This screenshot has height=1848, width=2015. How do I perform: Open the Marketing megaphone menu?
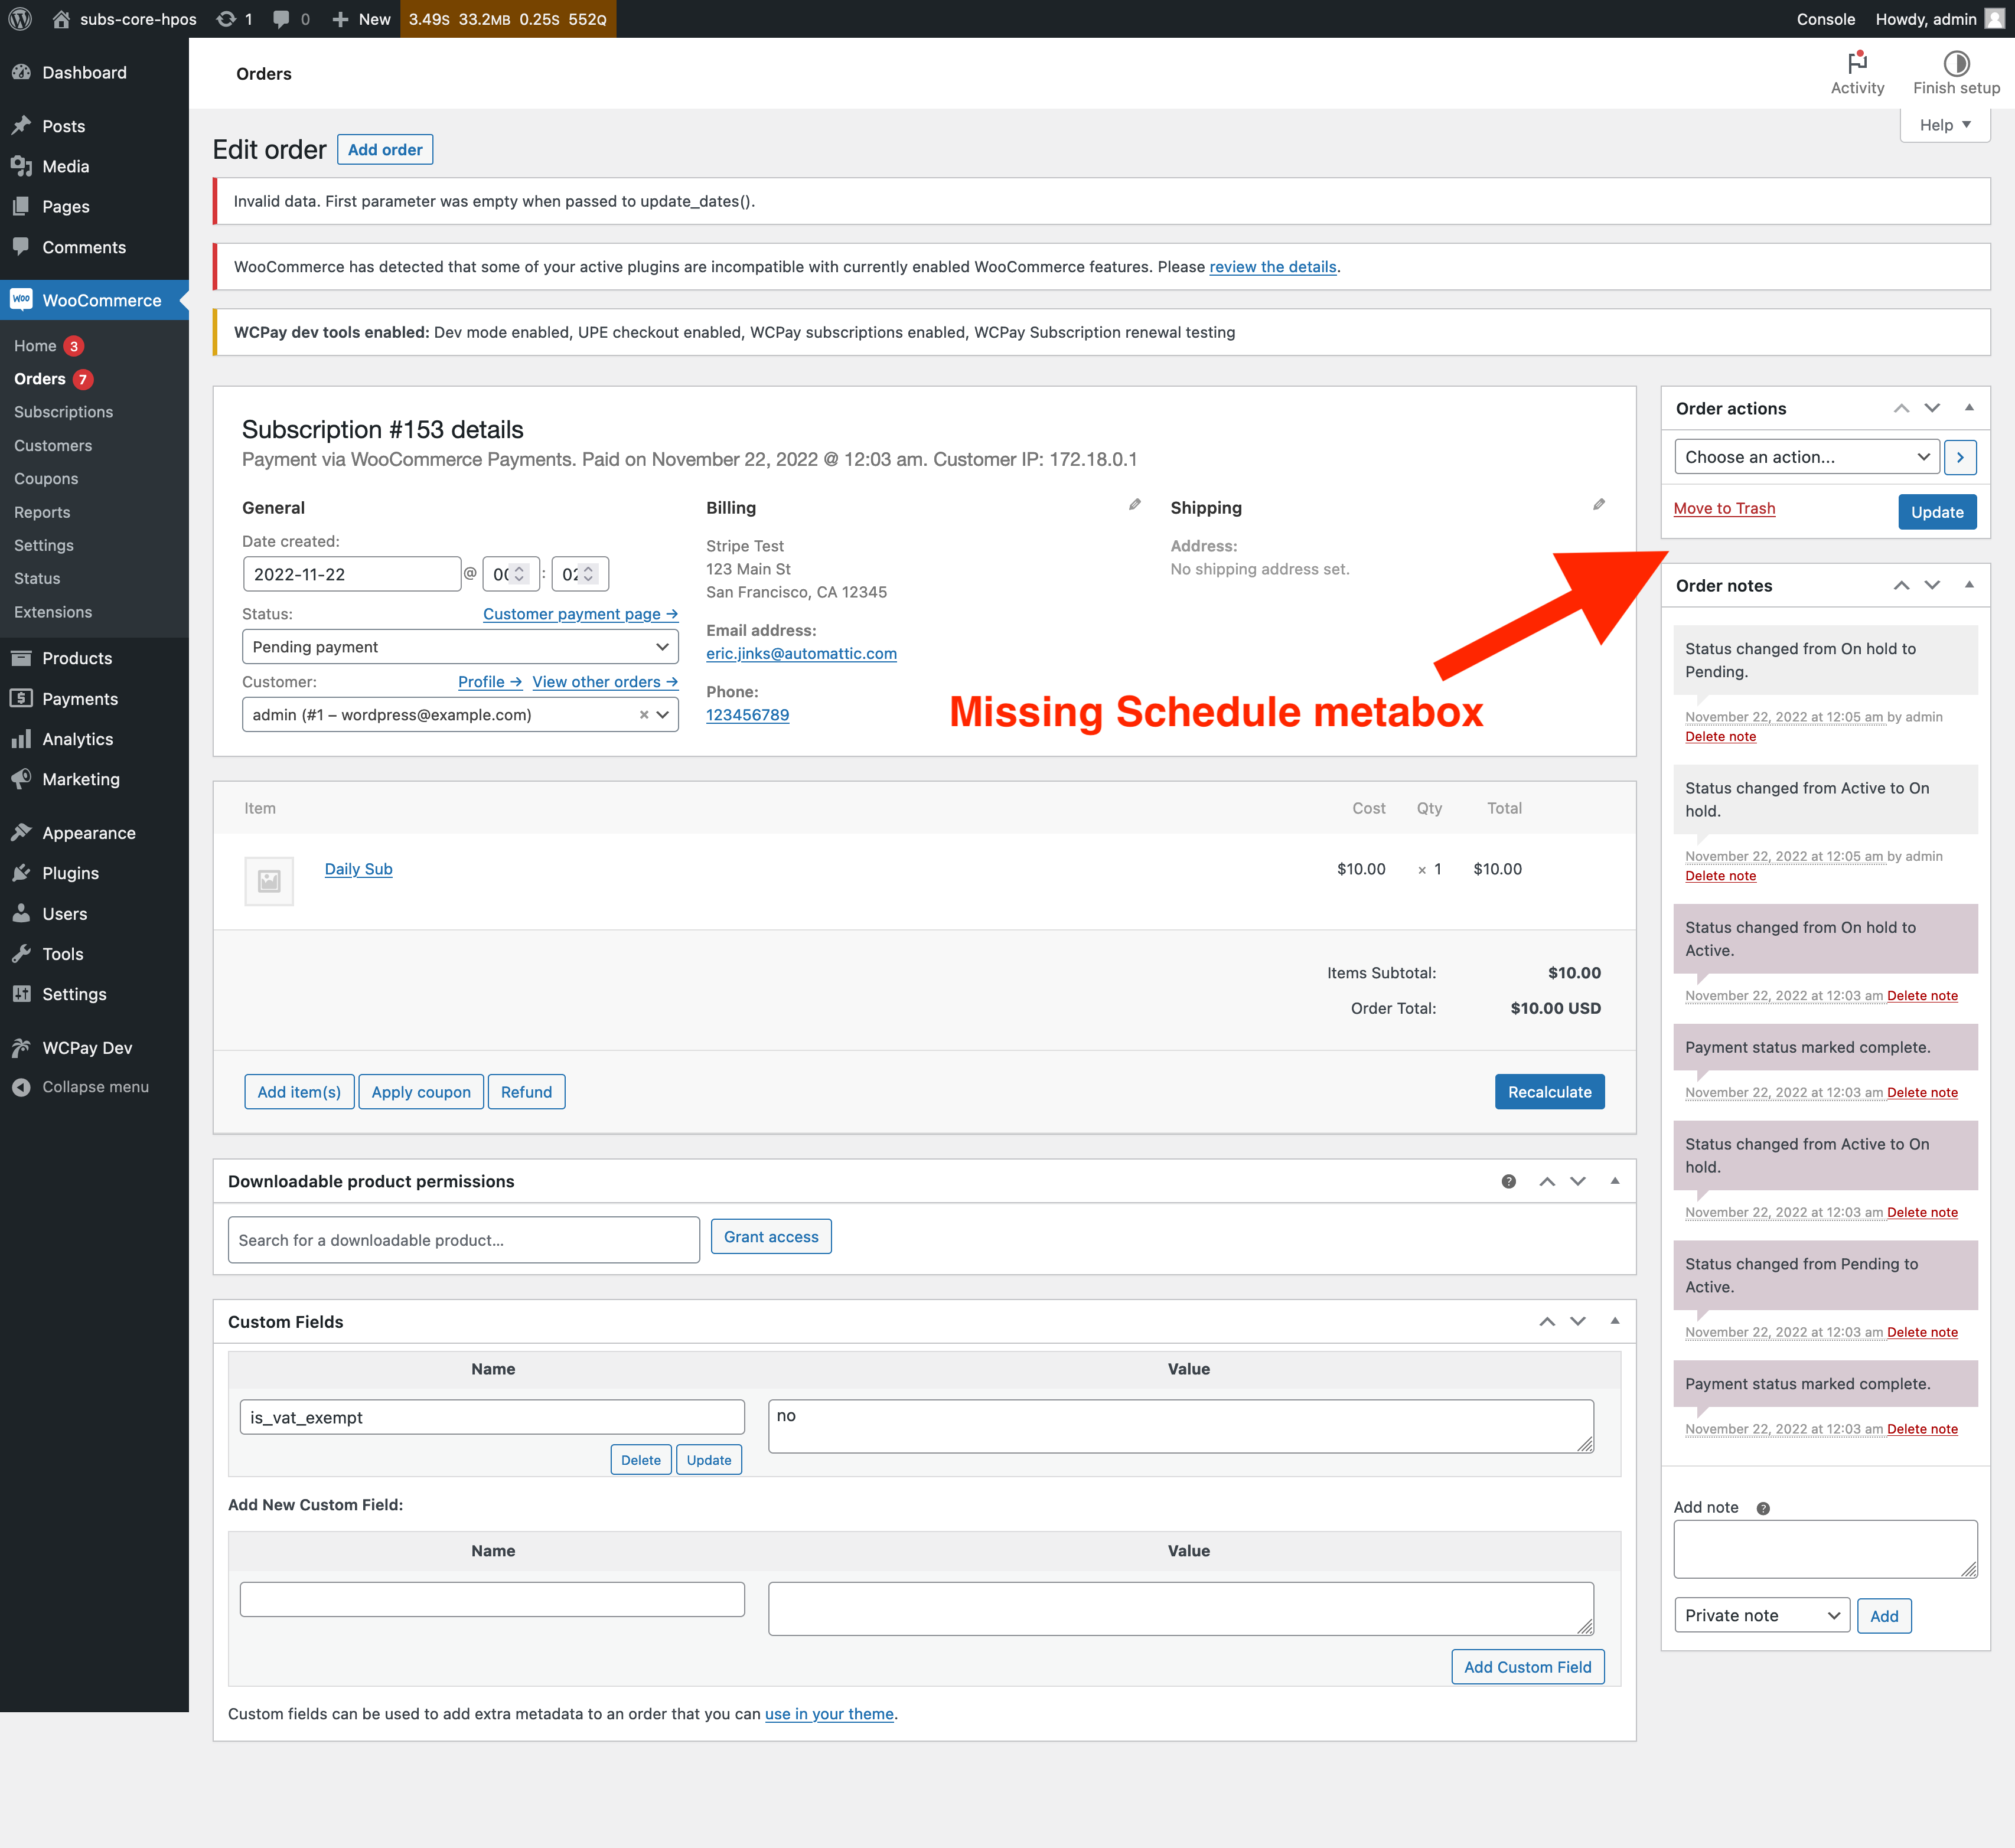tap(80, 779)
